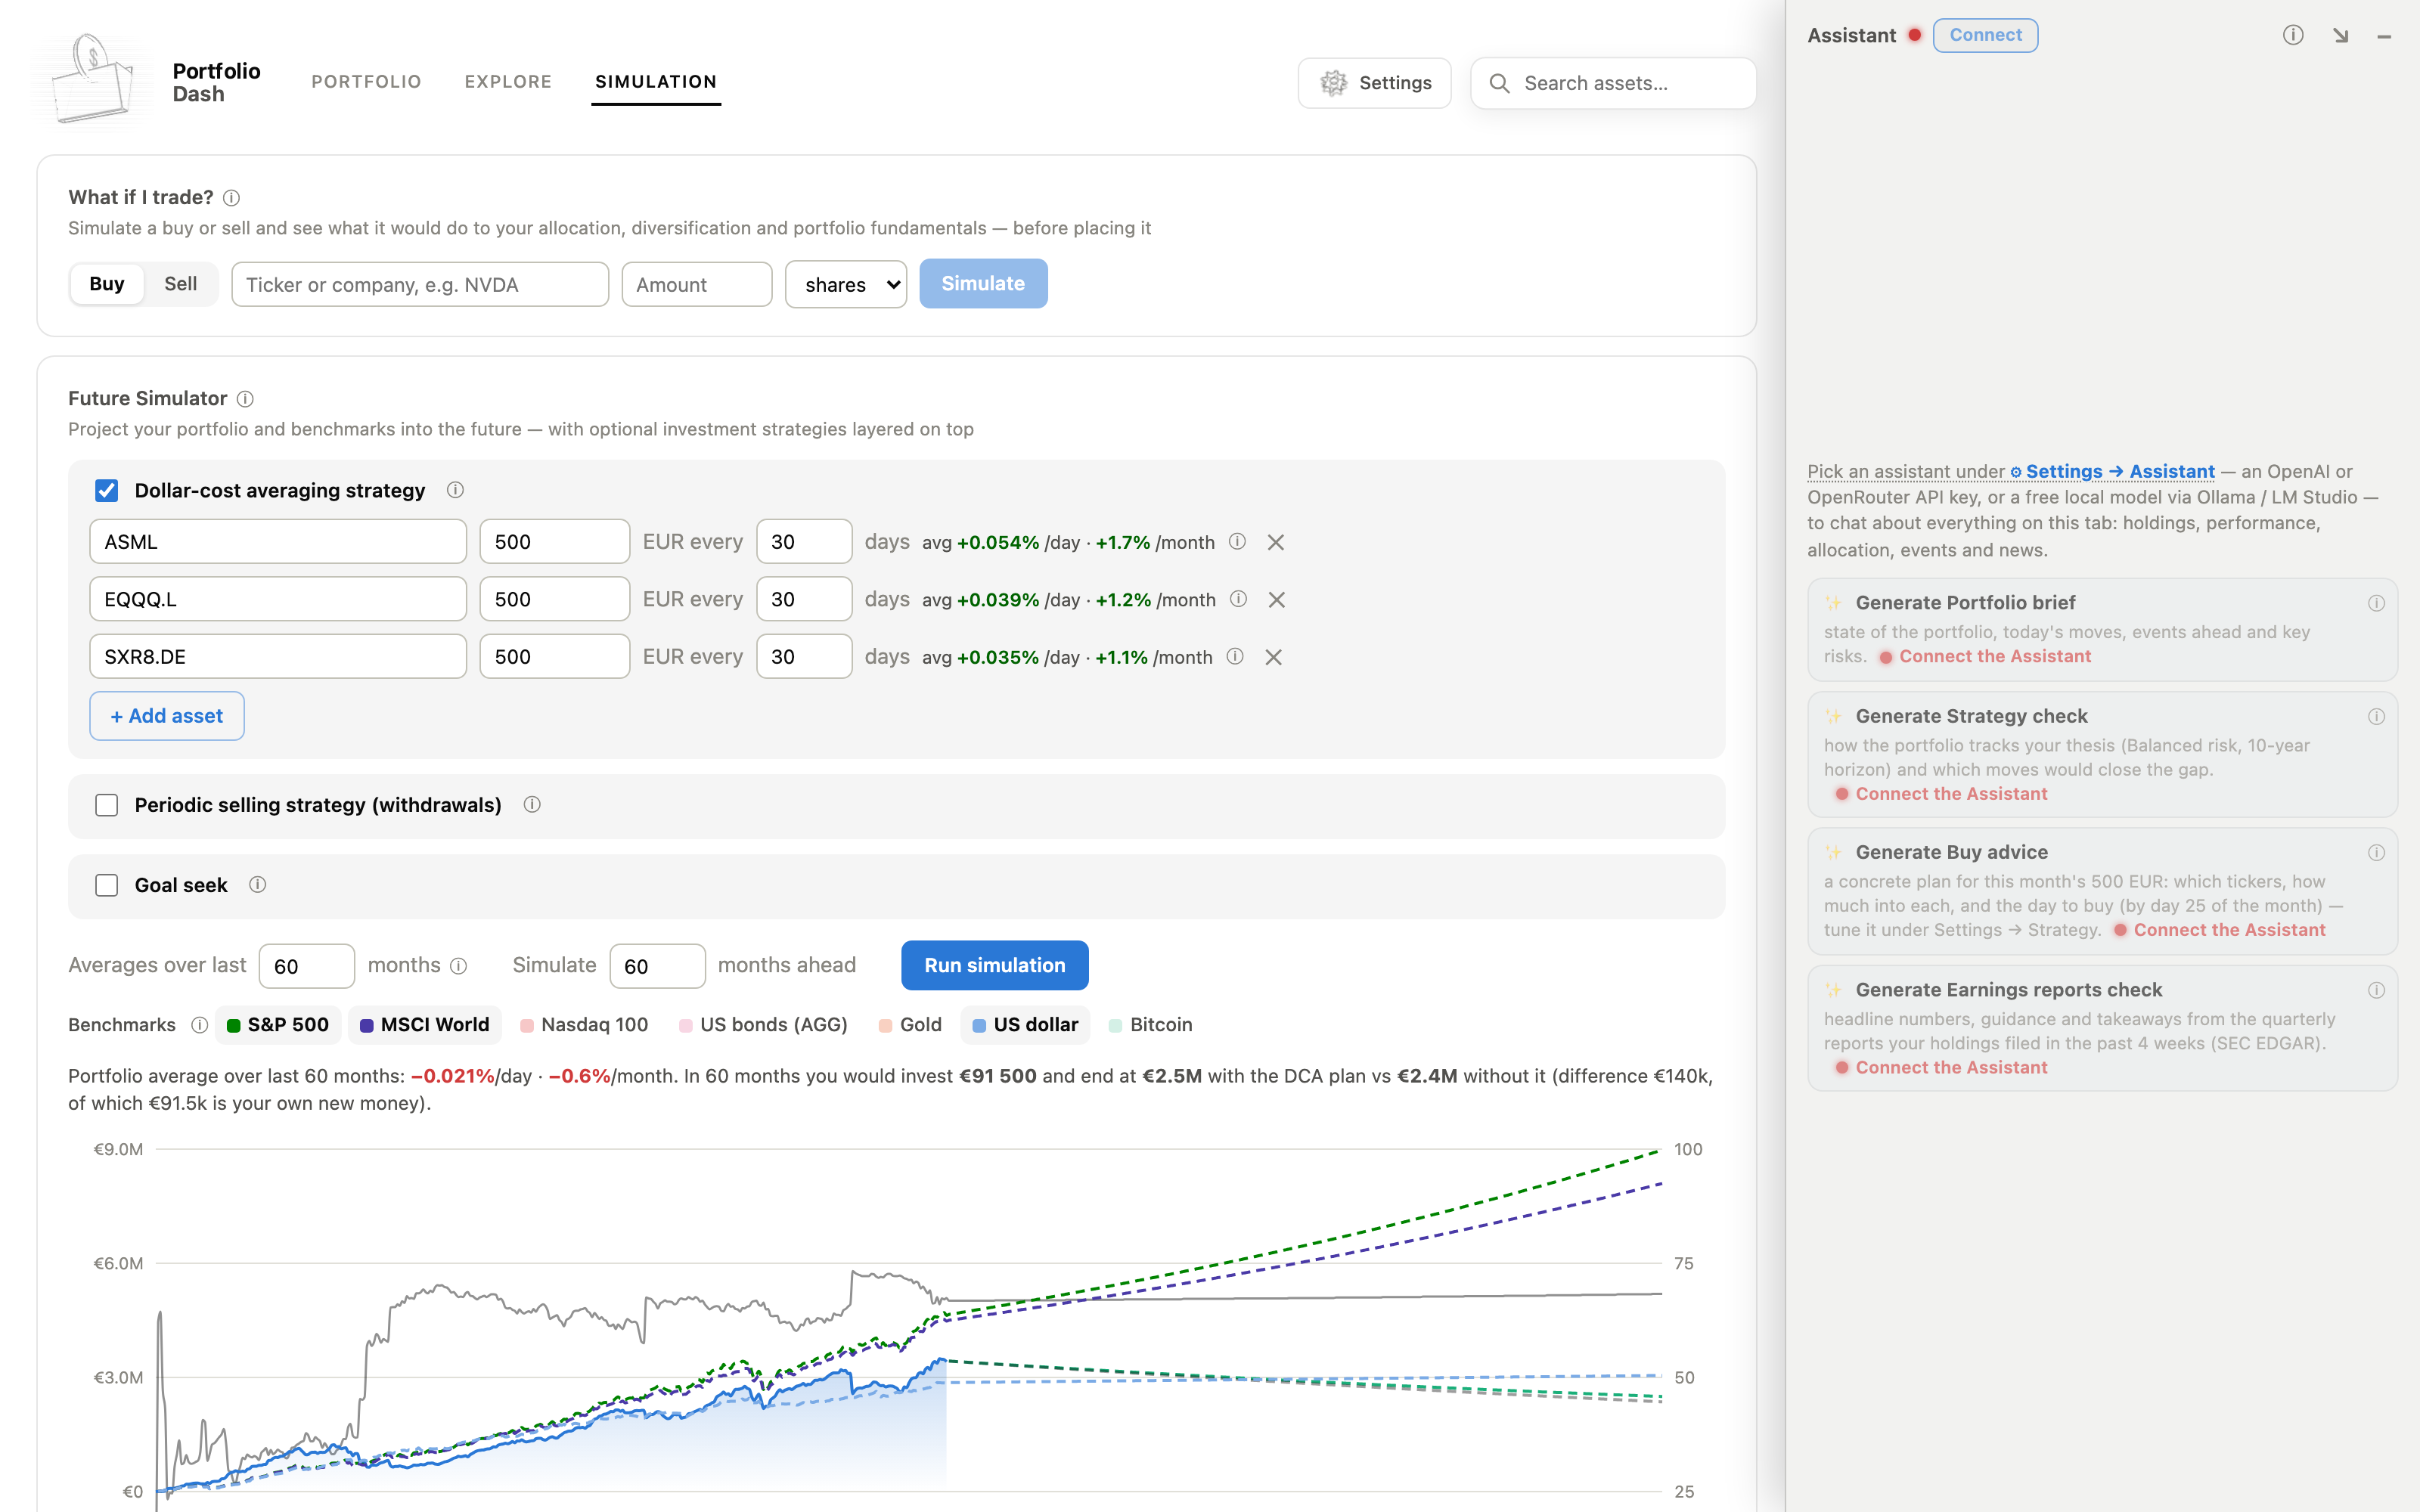Show info for EQQQ.L average return
This screenshot has height=1512, width=2420.
coord(1238,599)
